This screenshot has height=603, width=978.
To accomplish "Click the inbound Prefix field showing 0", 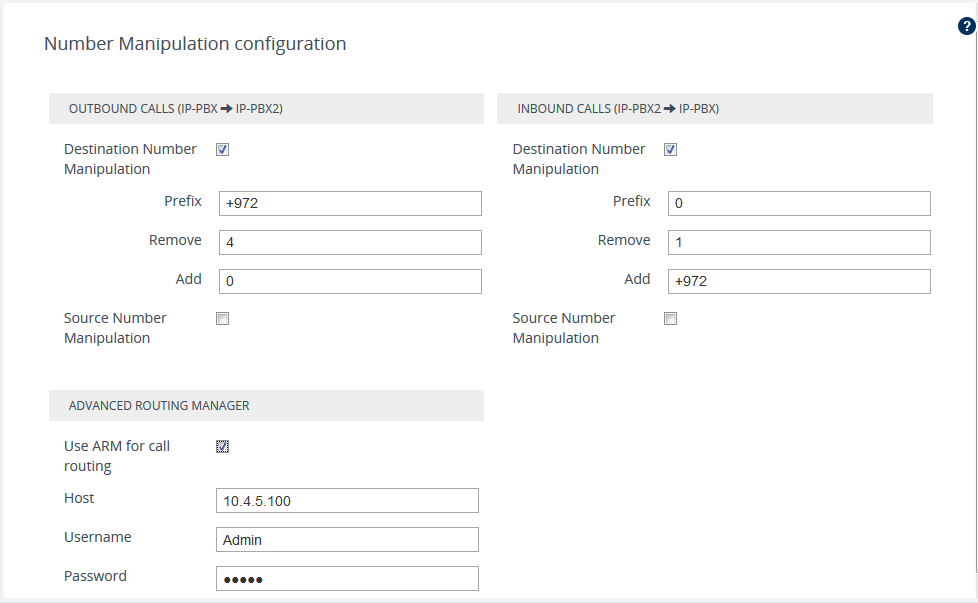I will tap(799, 204).
